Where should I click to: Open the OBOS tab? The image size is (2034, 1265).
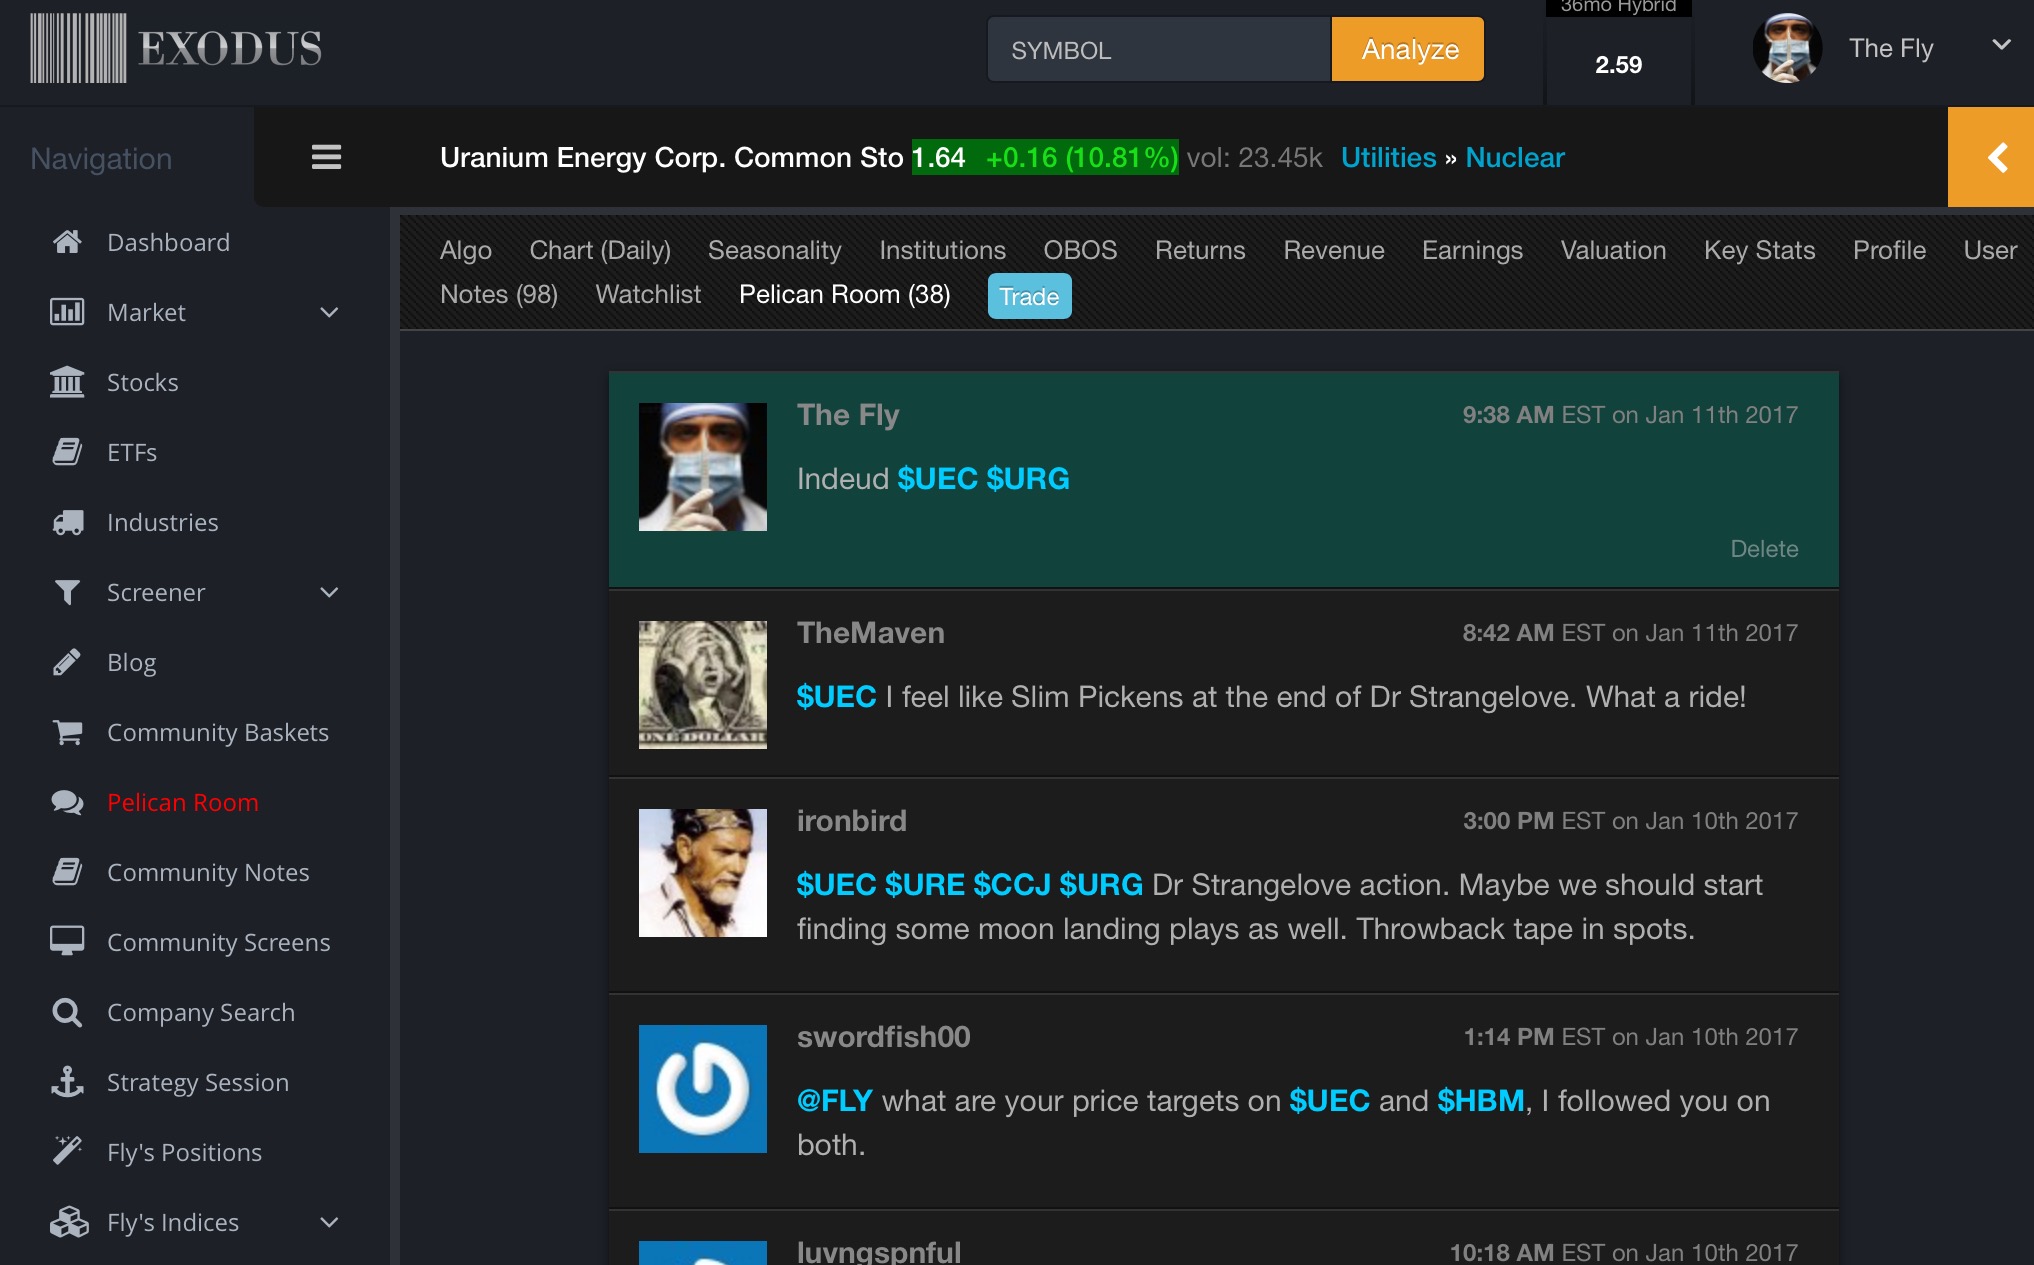(x=1080, y=250)
